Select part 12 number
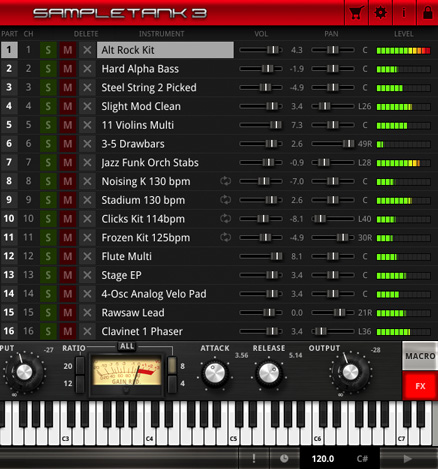This screenshot has height=469, width=438. click(9, 256)
